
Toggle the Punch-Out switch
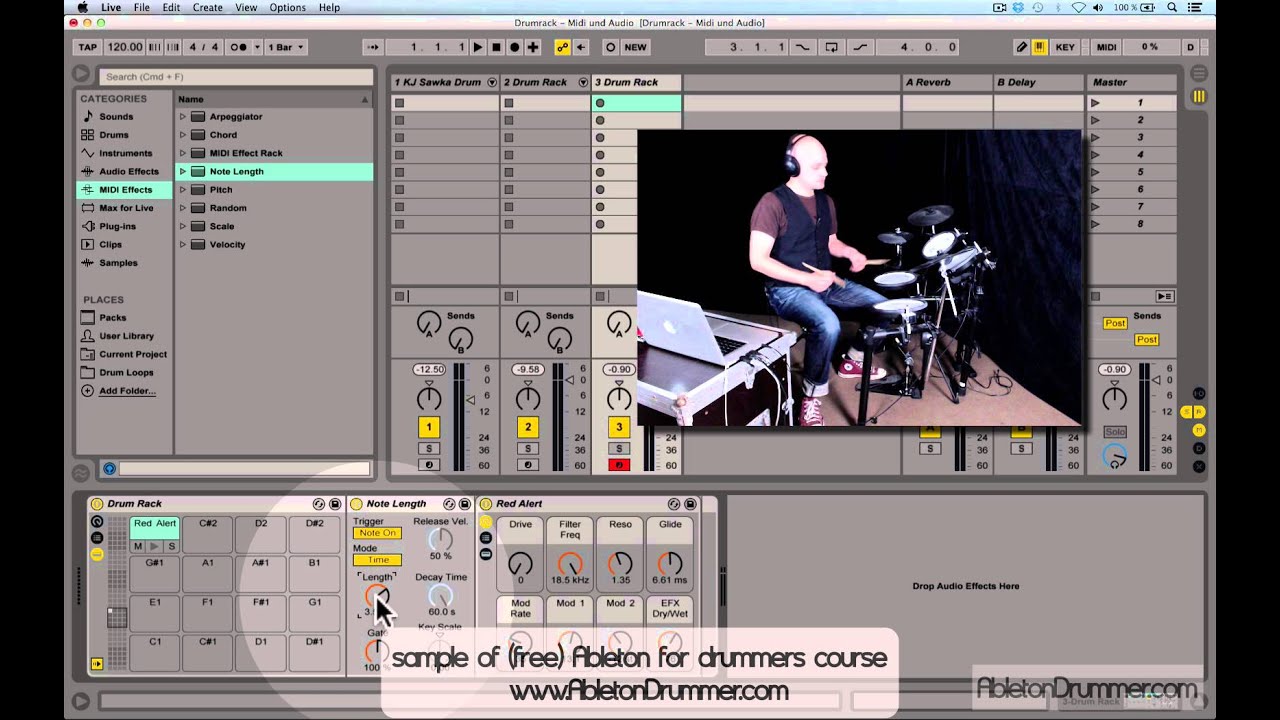860,47
